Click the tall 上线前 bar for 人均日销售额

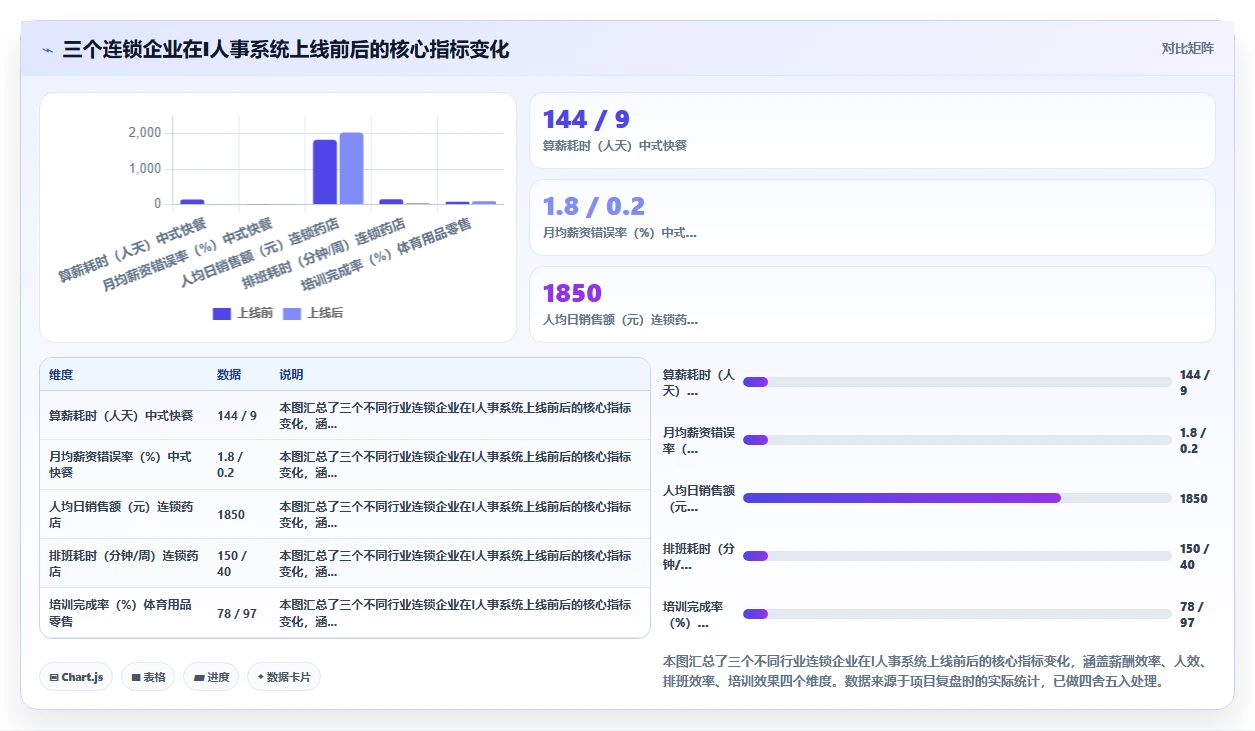[x=325, y=172]
